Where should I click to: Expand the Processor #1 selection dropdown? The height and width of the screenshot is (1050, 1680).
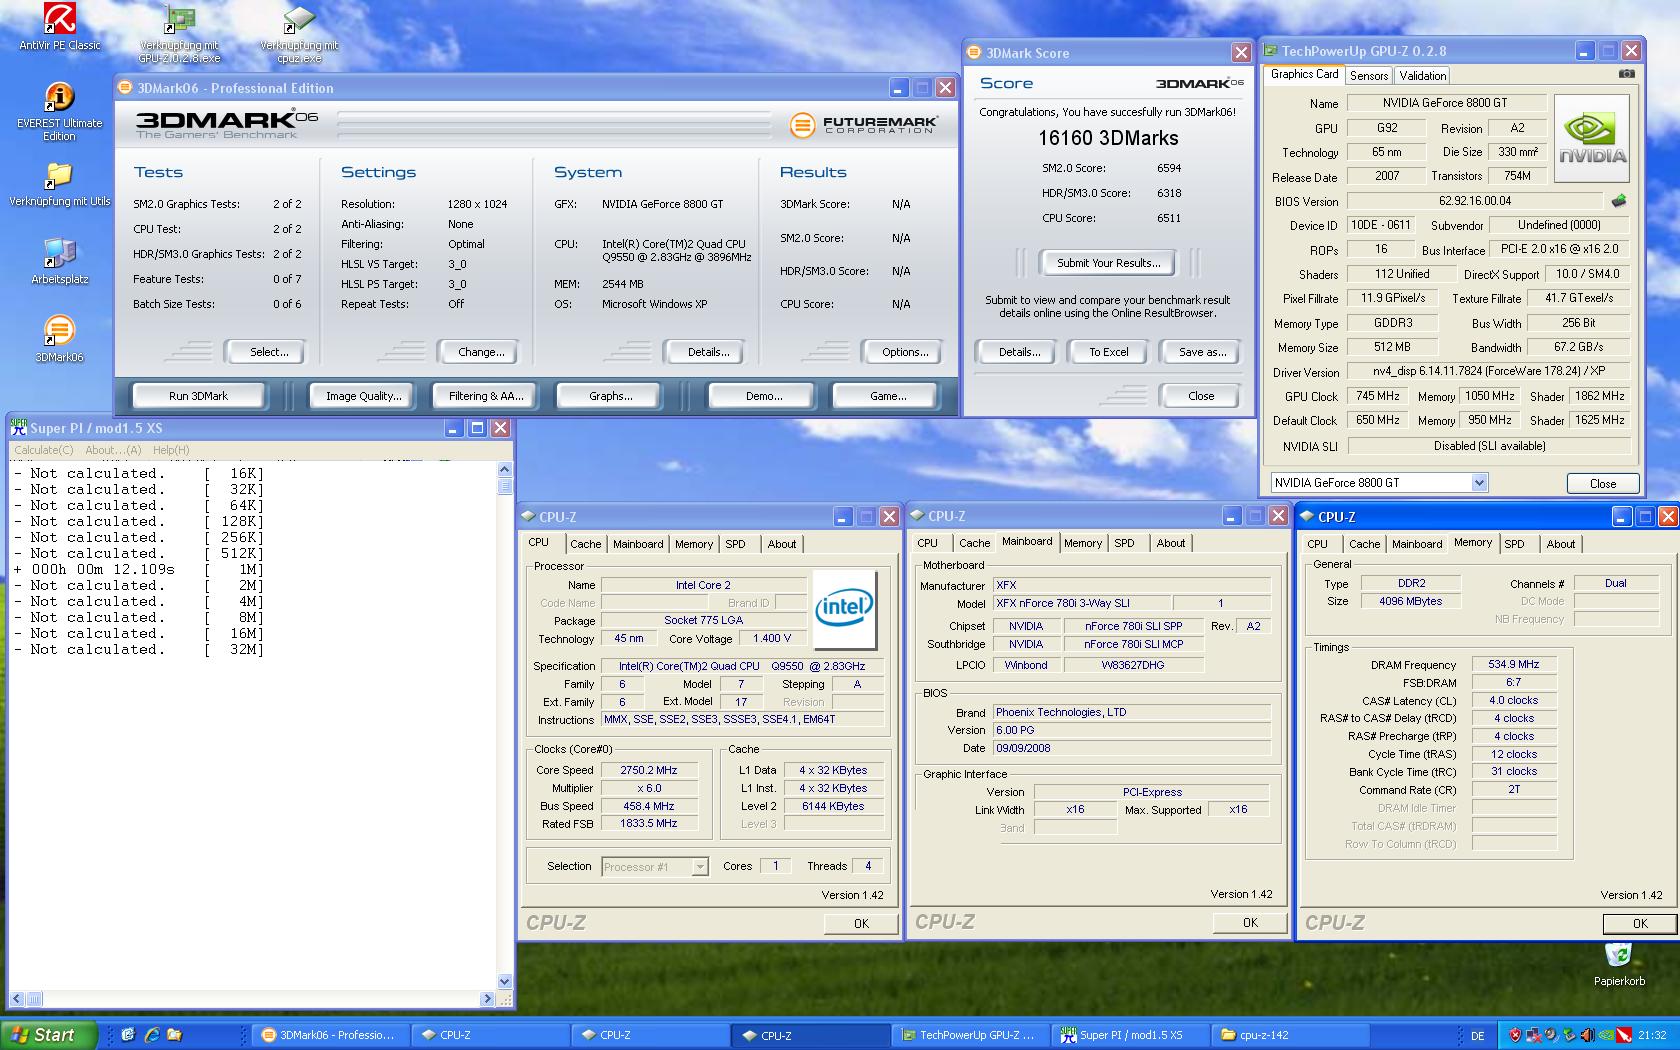[700, 867]
